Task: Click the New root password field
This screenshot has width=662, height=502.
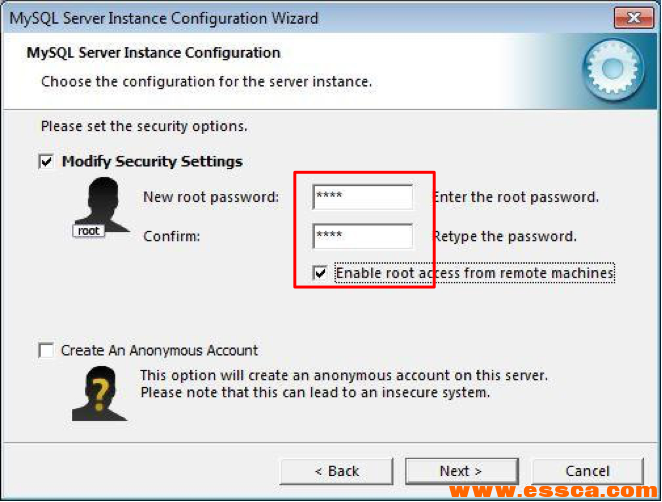Action: (x=362, y=196)
